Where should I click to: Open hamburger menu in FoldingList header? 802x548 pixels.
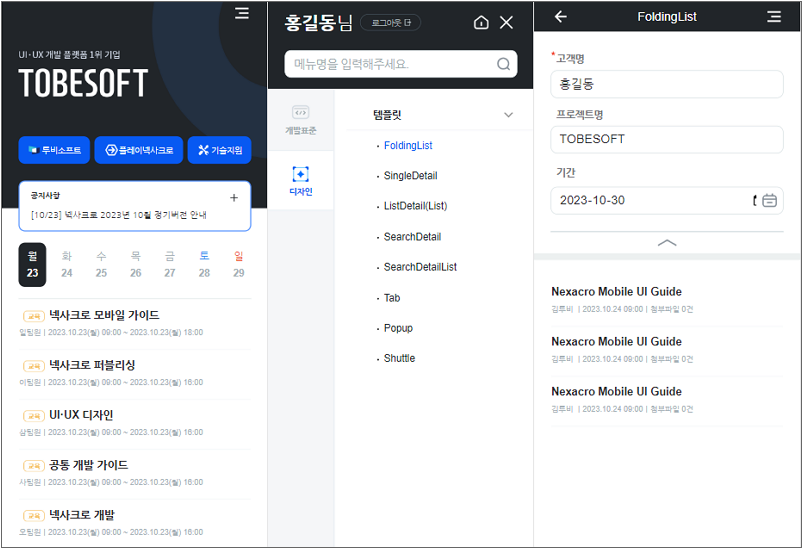tap(773, 16)
